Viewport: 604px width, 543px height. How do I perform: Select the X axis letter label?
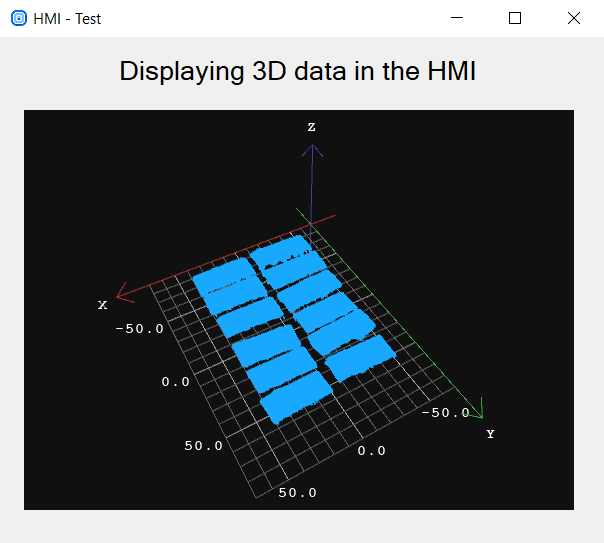[102, 305]
